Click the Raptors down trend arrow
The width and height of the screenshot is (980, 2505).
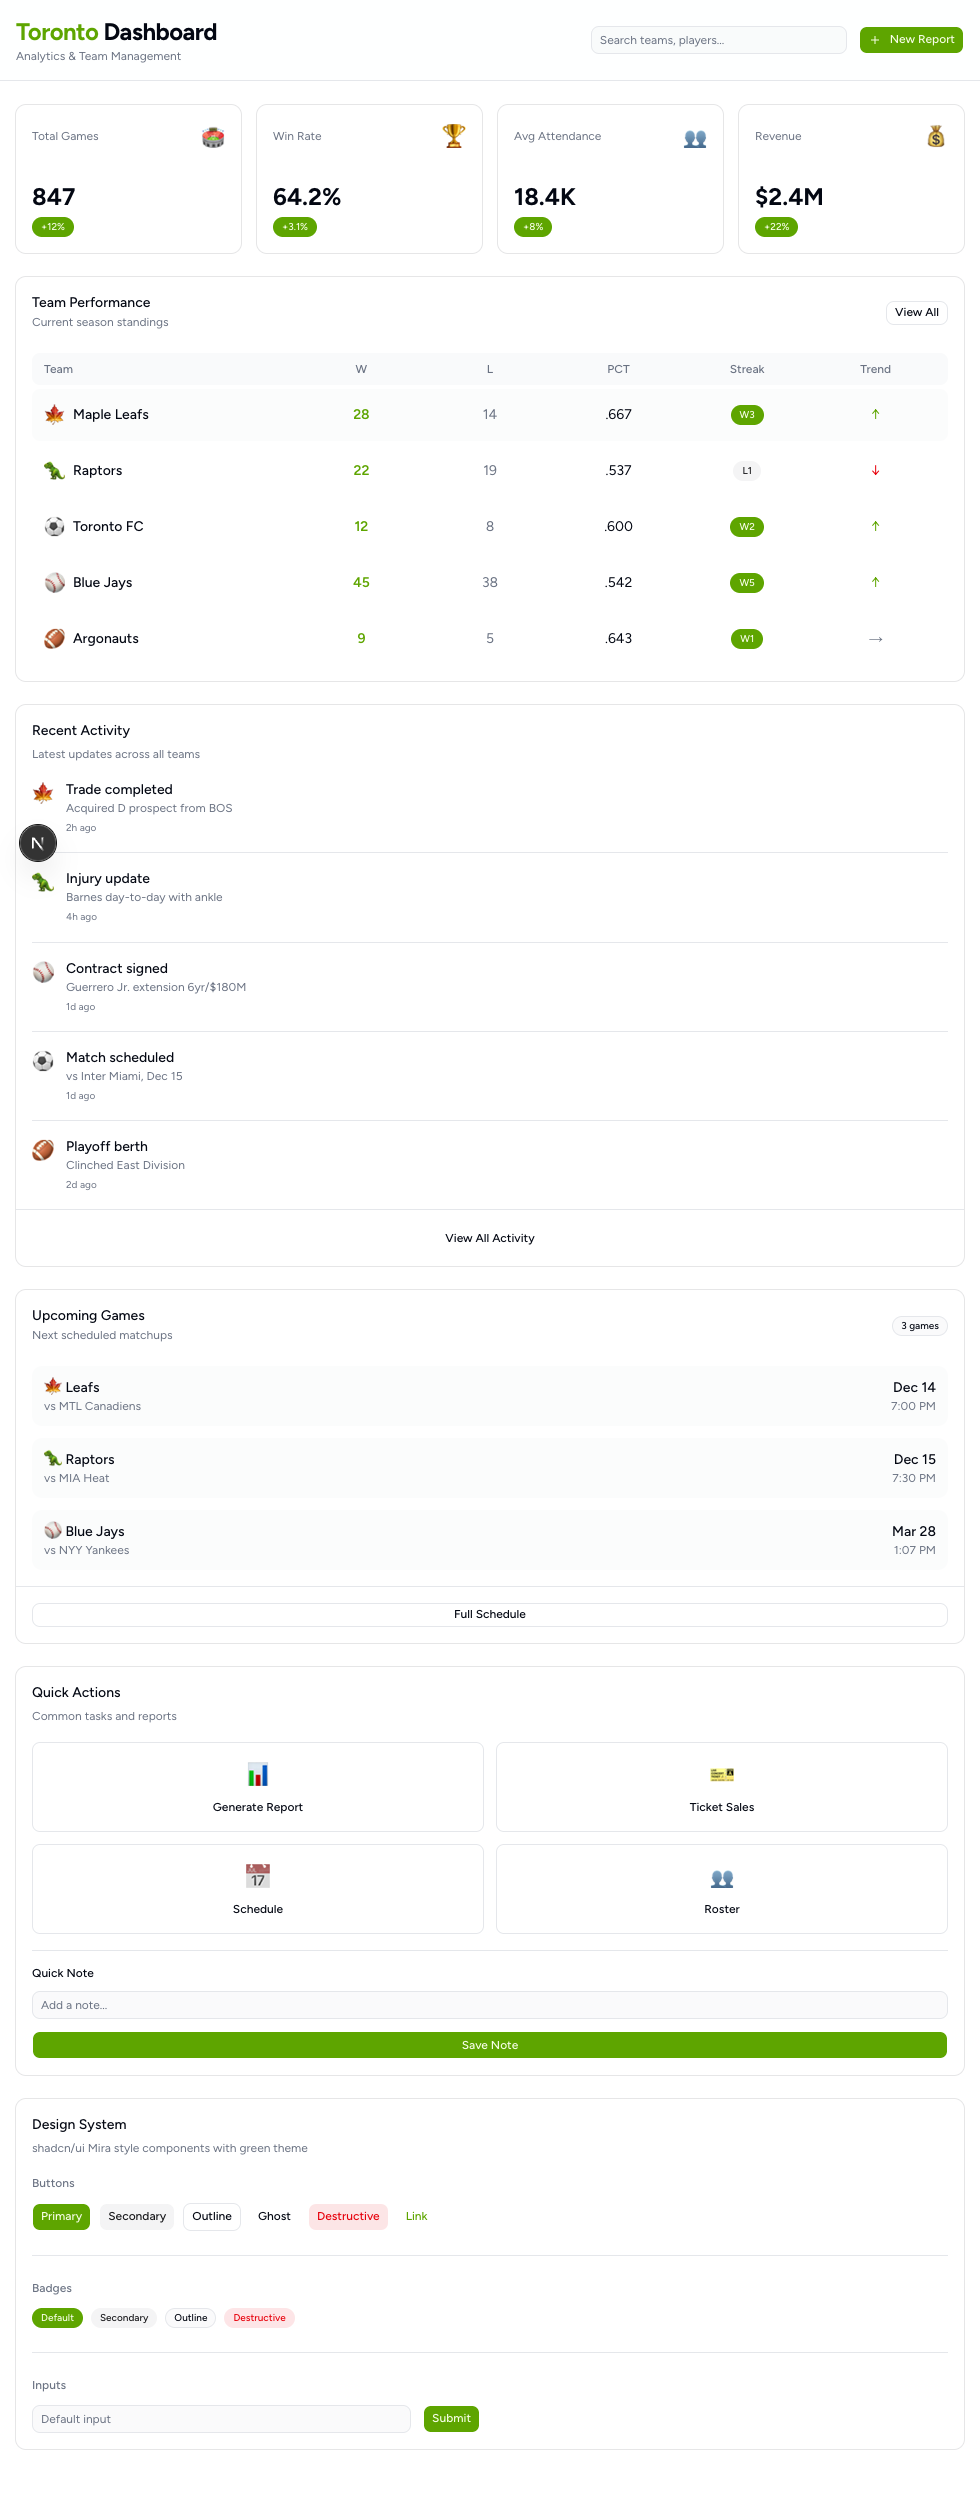point(875,470)
